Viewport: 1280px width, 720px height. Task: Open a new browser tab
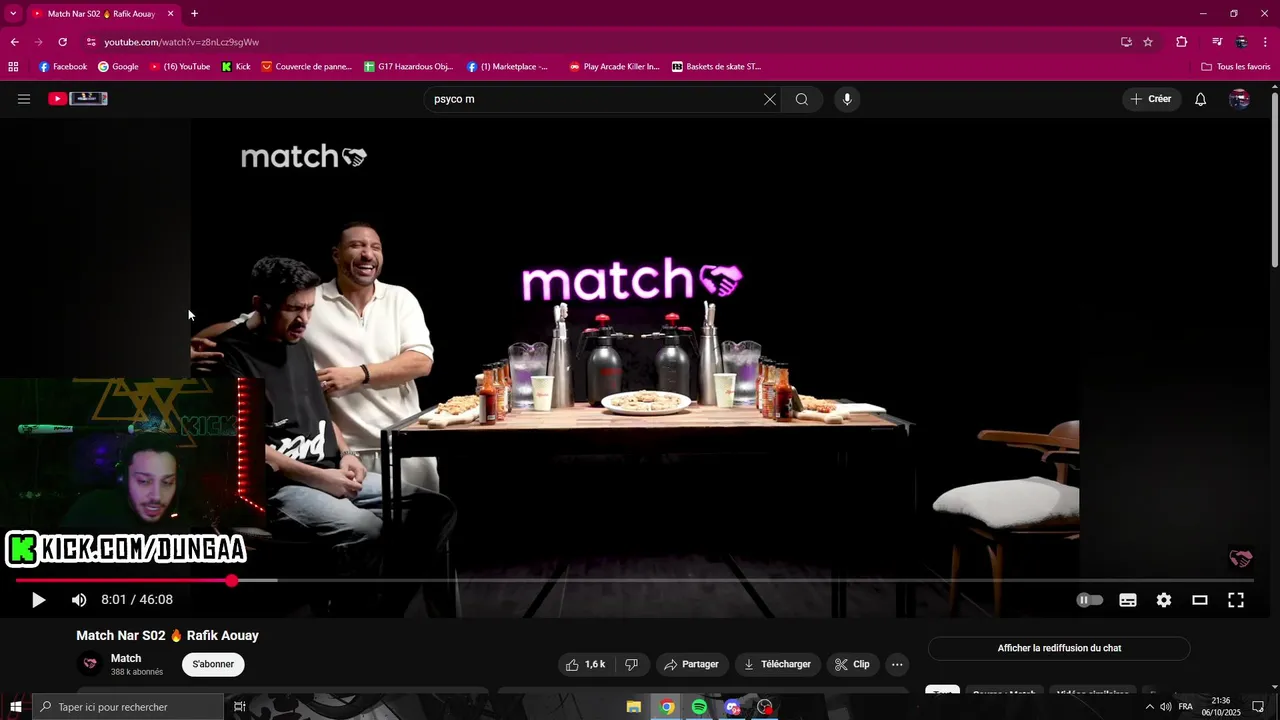pos(194,14)
